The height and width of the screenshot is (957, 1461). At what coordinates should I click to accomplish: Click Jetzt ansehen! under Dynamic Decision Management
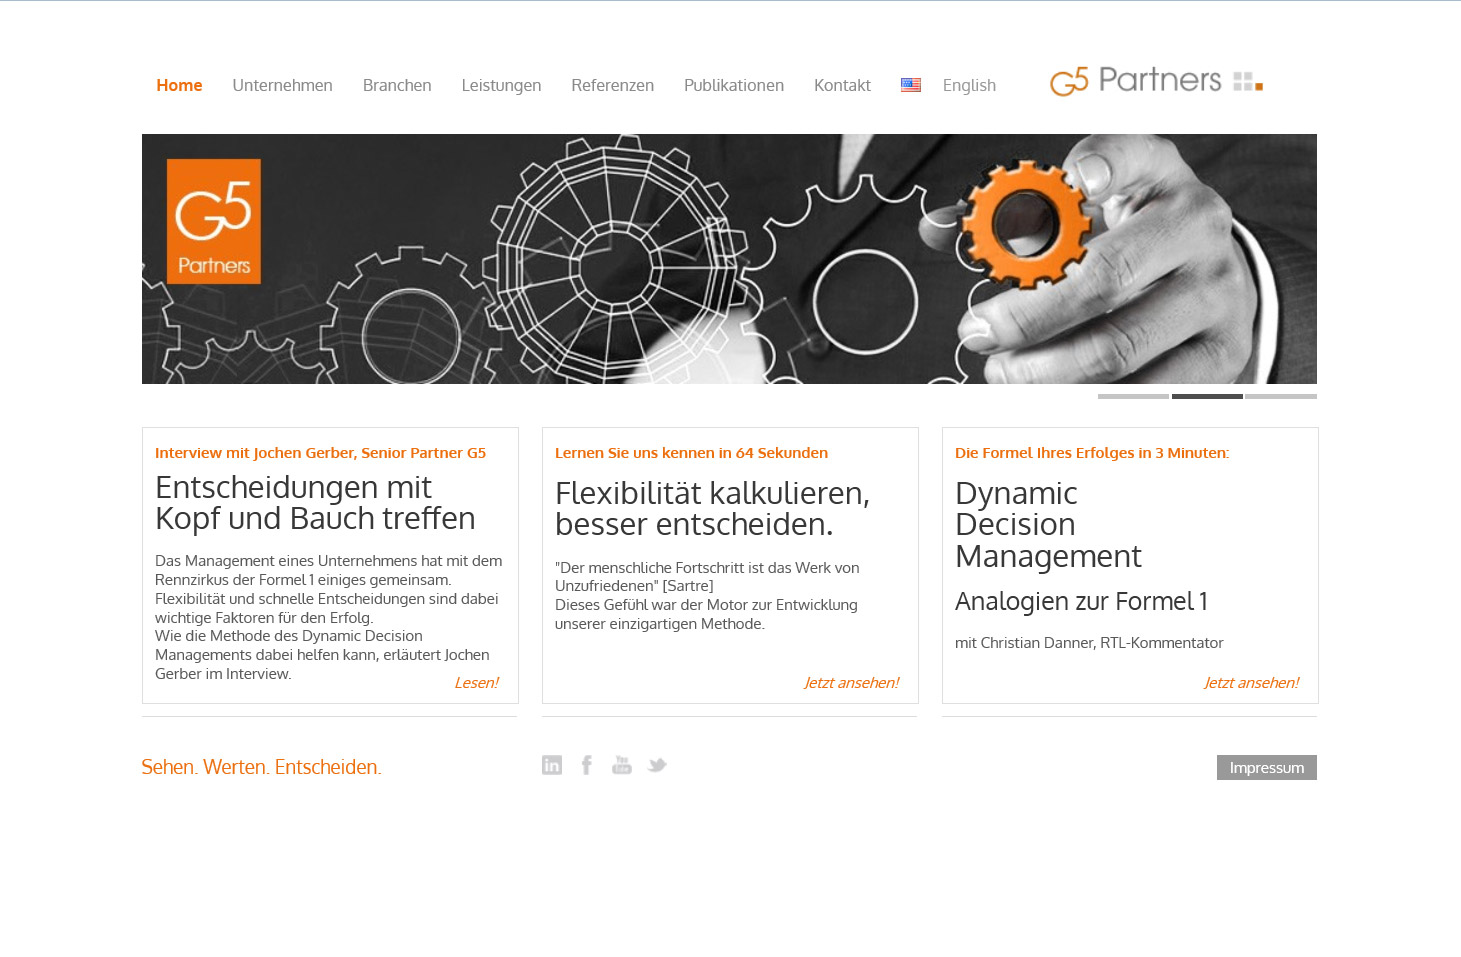[x=1251, y=683]
